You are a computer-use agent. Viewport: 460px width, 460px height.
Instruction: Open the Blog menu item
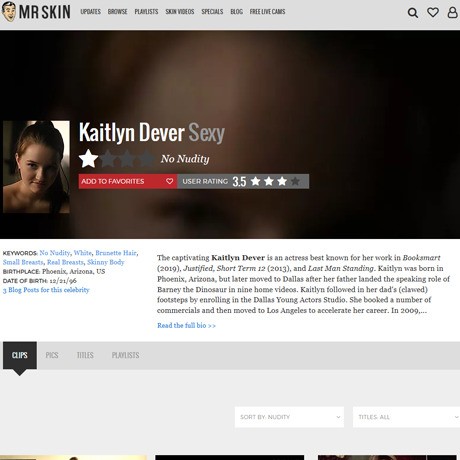tap(236, 12)
